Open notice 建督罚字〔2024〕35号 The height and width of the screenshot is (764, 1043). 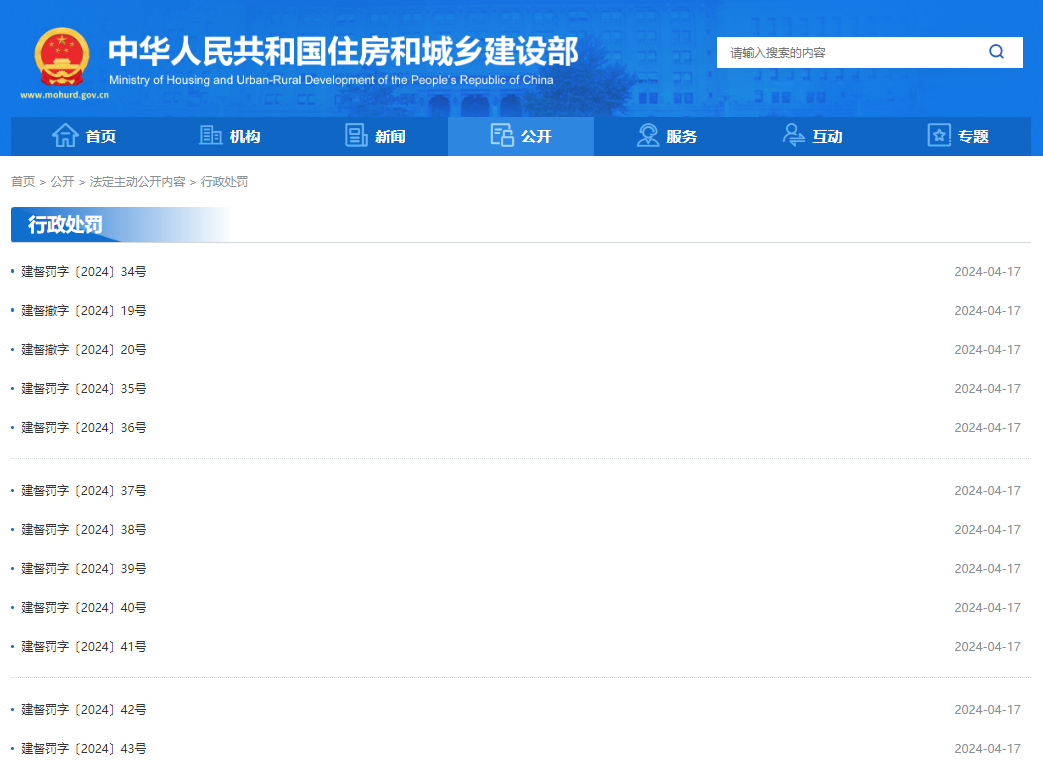[84, 388]
